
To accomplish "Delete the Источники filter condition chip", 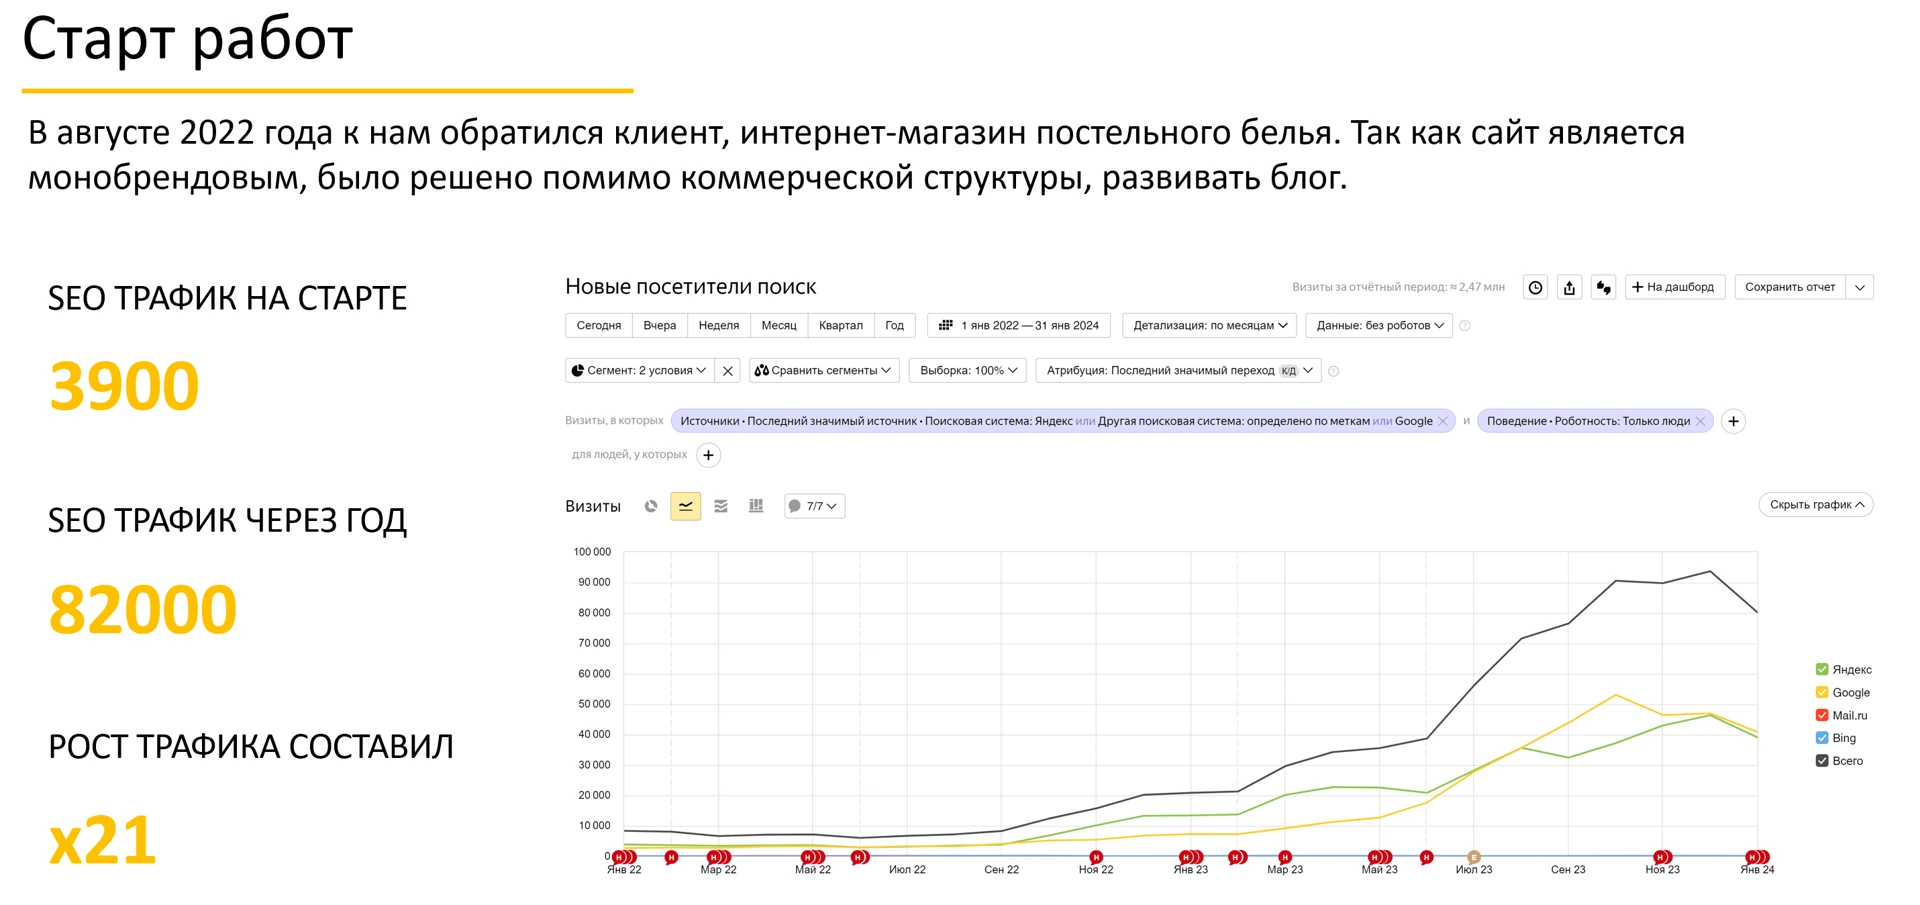I will point(1442,421).
